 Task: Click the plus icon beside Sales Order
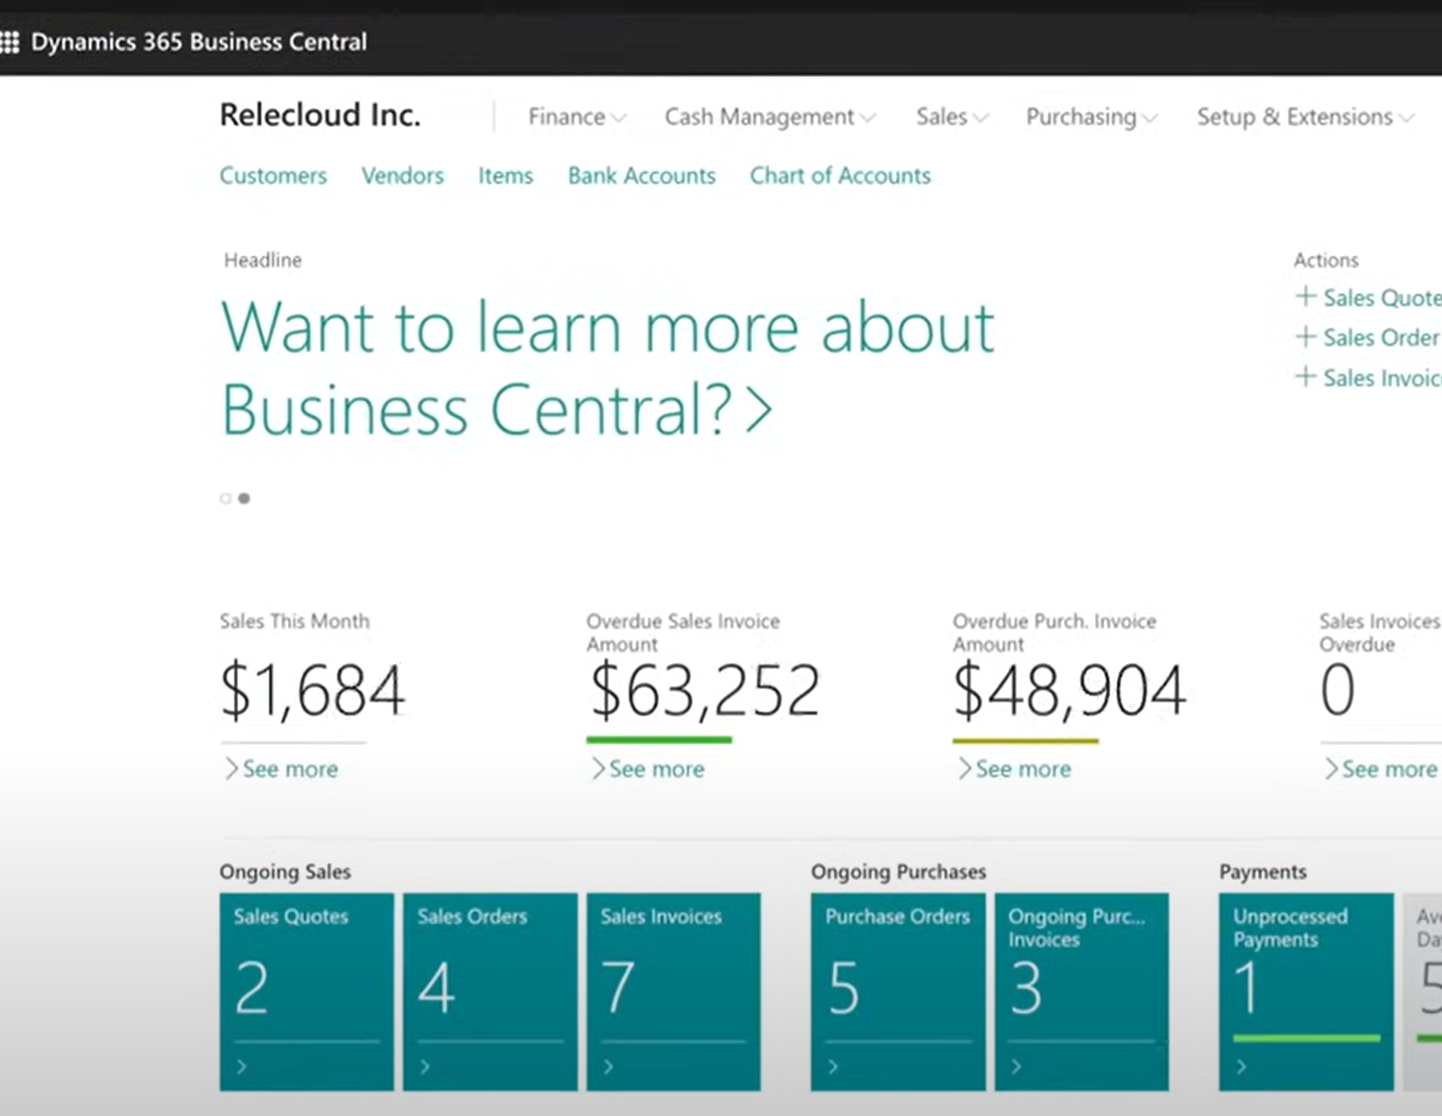click(x=1304, y=337)
